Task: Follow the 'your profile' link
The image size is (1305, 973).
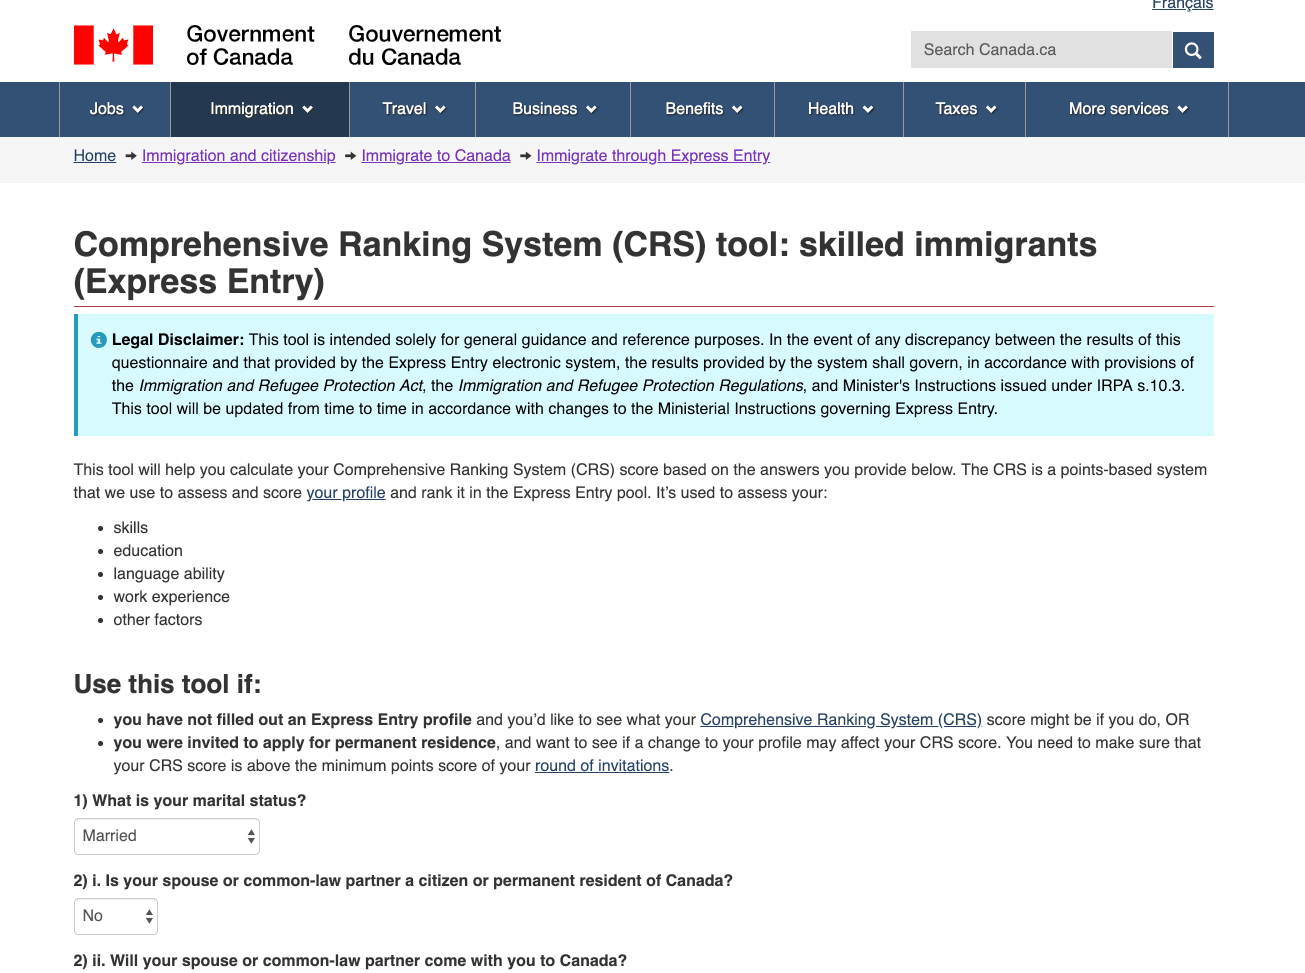Action: (x=346, y=493)
